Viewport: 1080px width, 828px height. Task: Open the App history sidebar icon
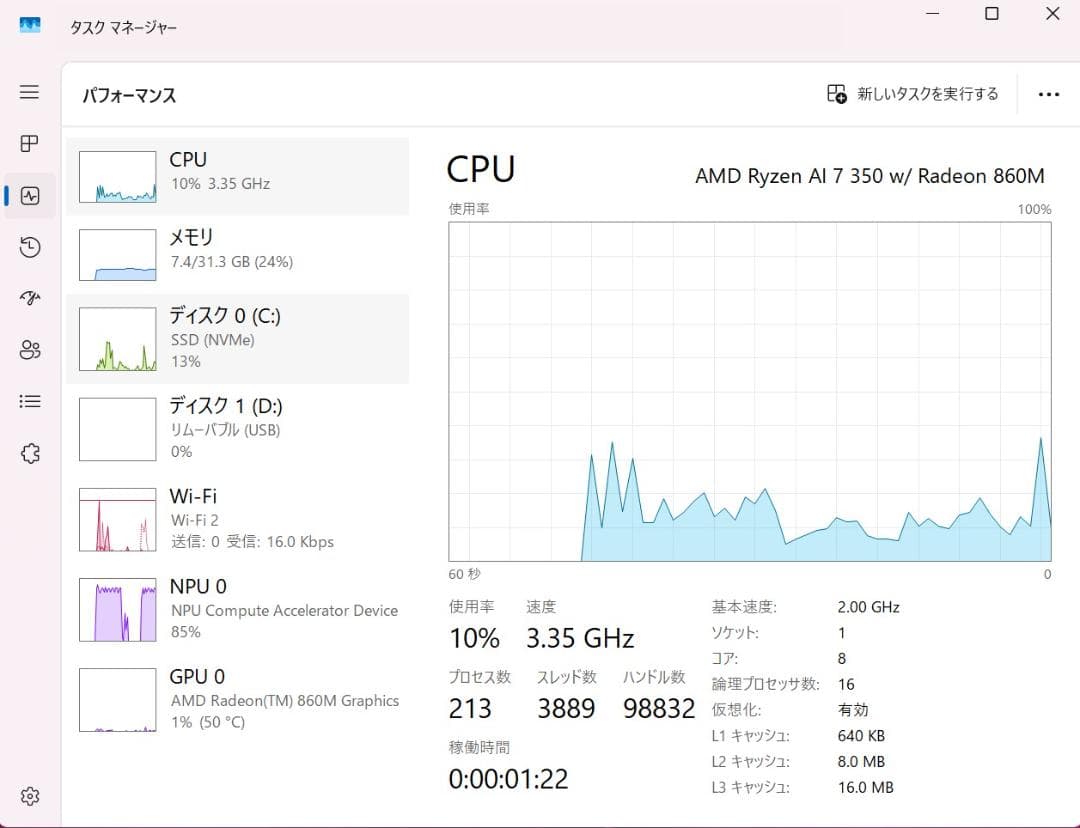click(30, 247)
